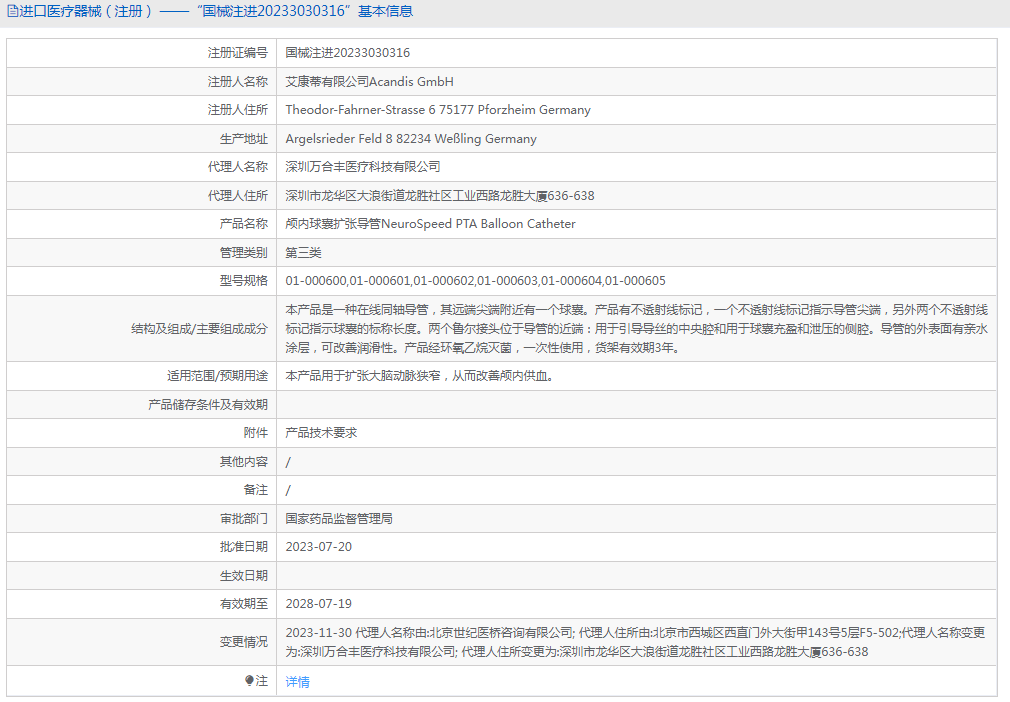Image resolution: width=1010 pixels, height=702 pixels.
Task: Click the 型号规格 label
Action: (243, 281)
